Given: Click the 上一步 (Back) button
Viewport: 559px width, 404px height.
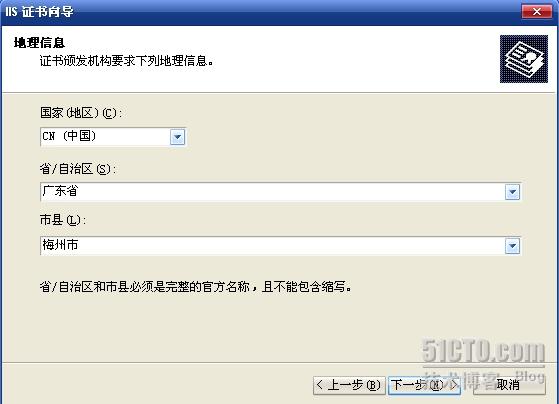Looking at the screenshot, I should click(349, 385).
